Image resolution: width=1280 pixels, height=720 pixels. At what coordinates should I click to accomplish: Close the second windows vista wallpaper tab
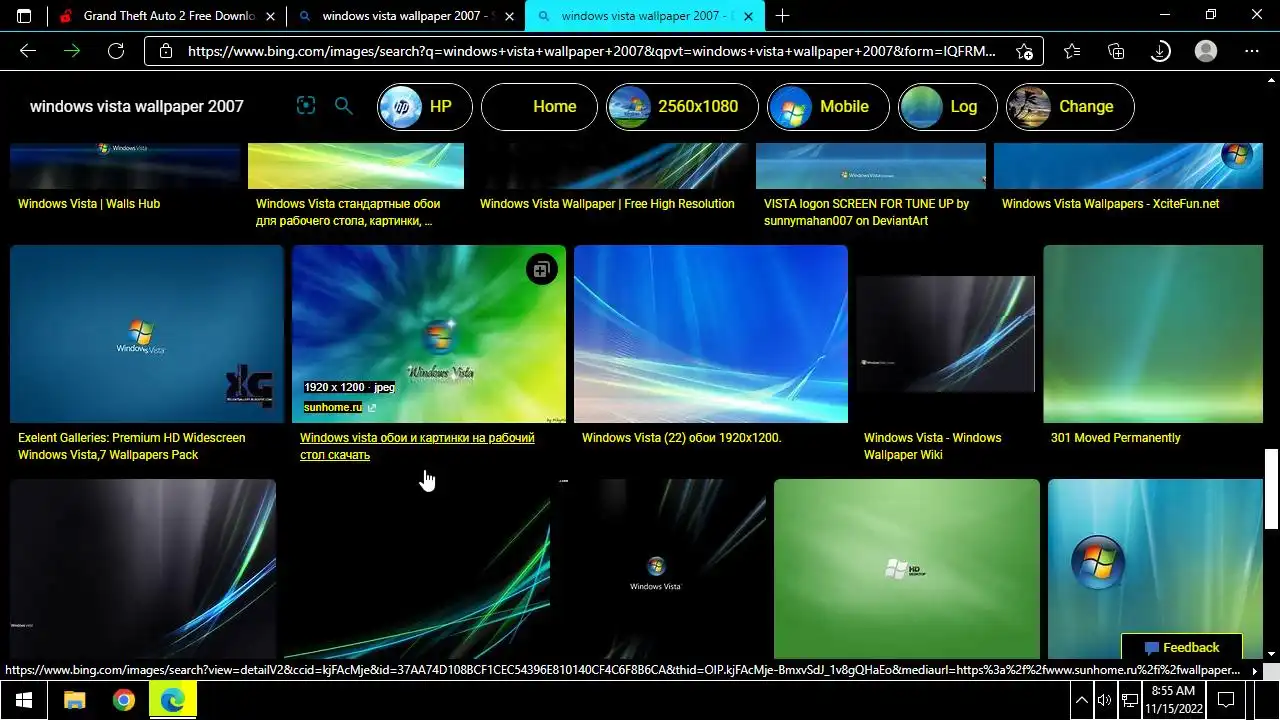pyautogui.click(x=510, y=16)
